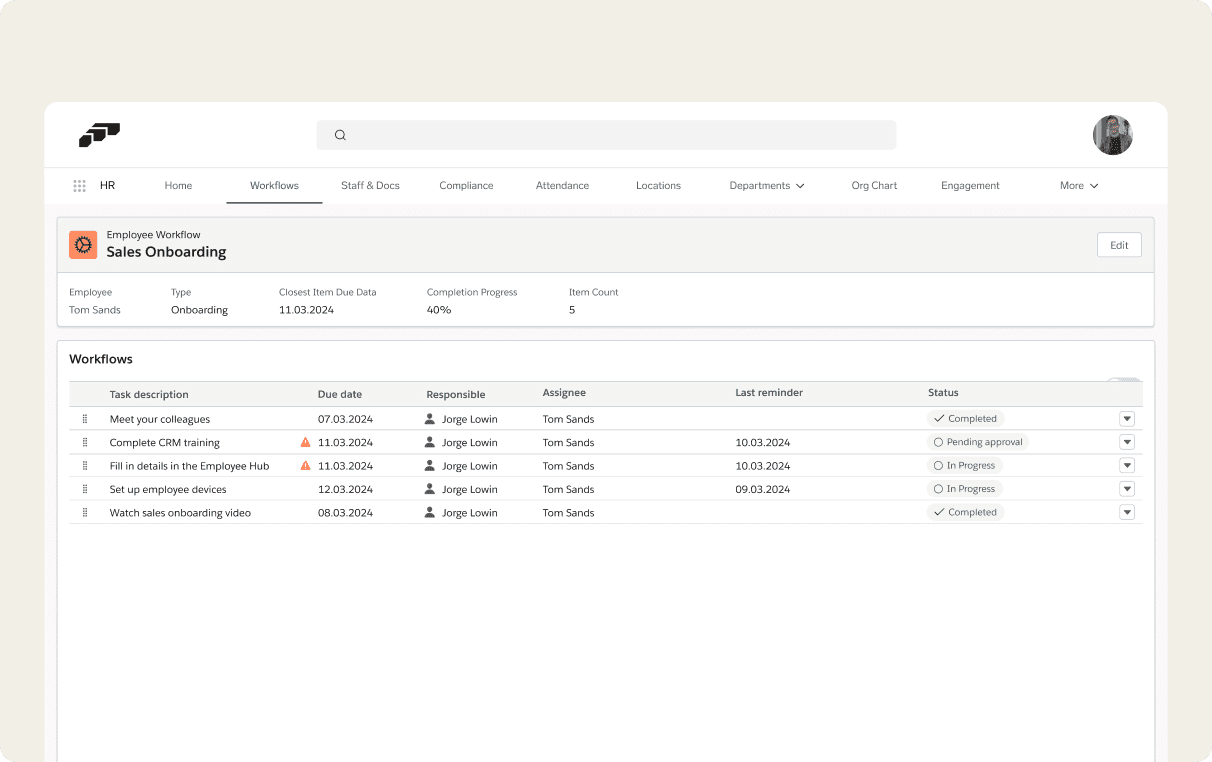This screenshot has width=1212, height=762.
Task: Click In Progress status for Set up employee devices
Action: tap(965, 488)
